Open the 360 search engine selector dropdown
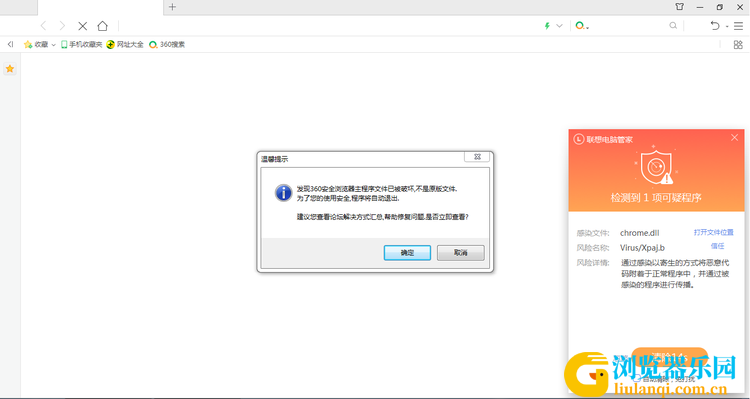This screenshot has width=750, height=399. (582, 26)
